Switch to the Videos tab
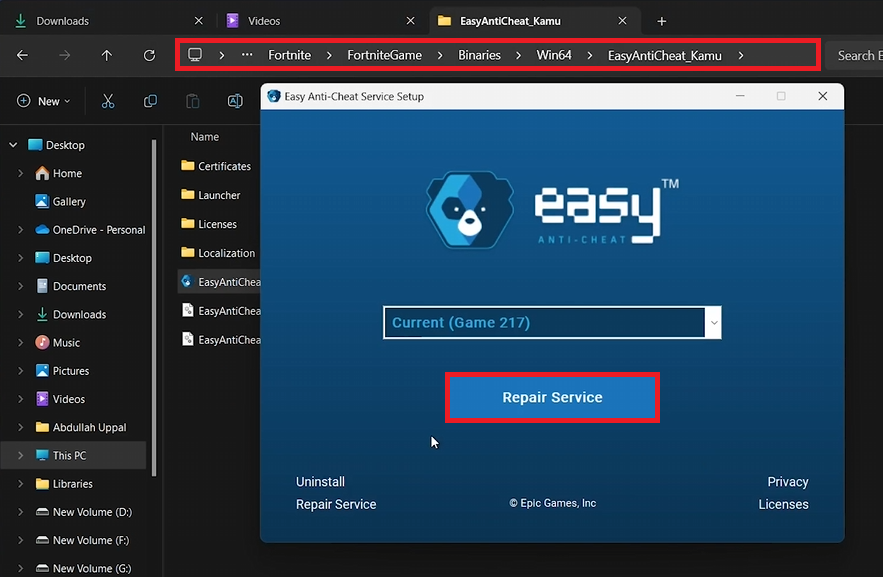Viewport: 883px width, 577px height. coord(321,21)
